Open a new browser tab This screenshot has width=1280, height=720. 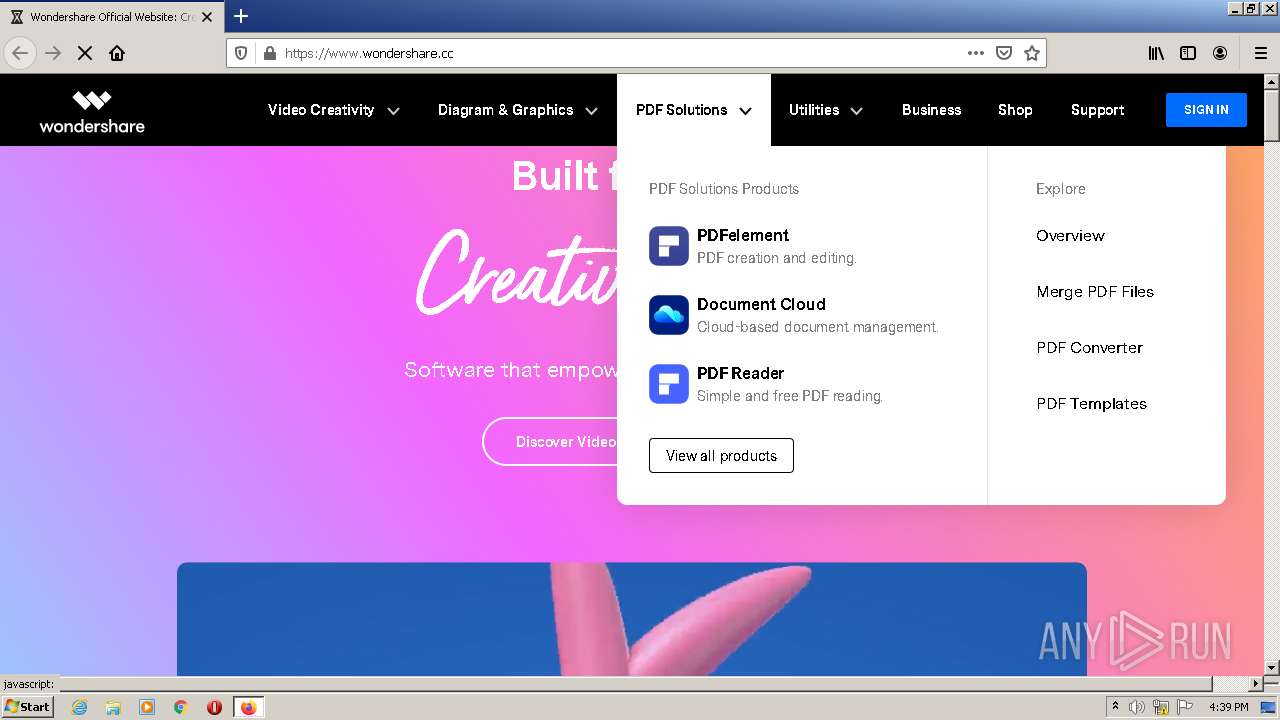(241, 16)
